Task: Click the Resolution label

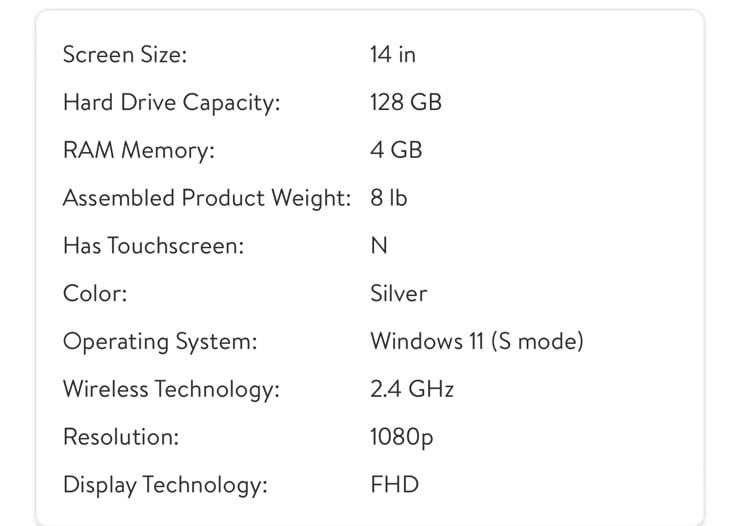Action: tap(121, 437)
